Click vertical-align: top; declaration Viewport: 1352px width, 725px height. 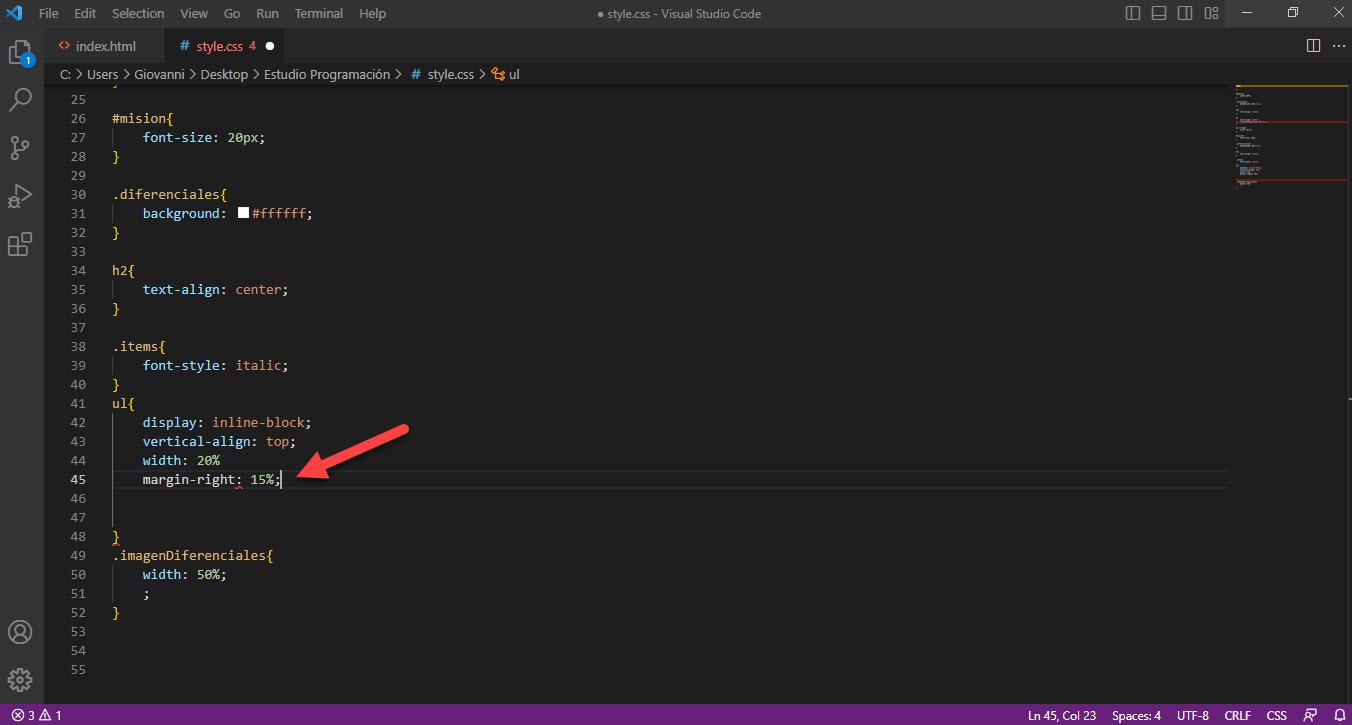coord(219,442)
